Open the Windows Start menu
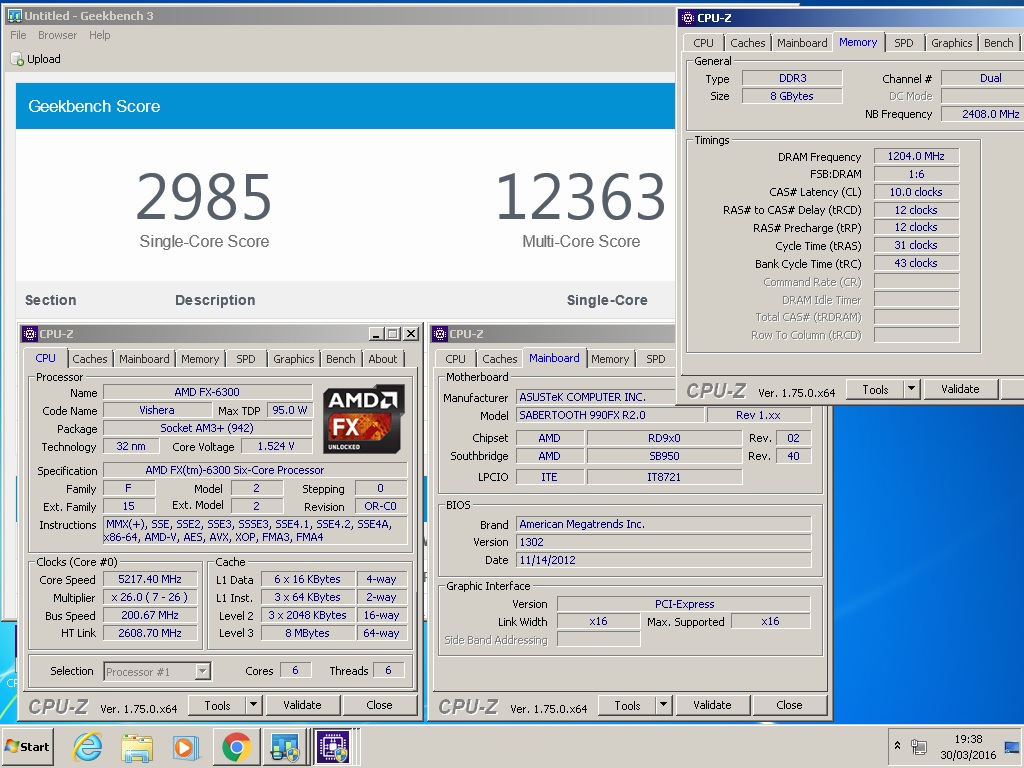1024x768 pixels. coord(27,746)
